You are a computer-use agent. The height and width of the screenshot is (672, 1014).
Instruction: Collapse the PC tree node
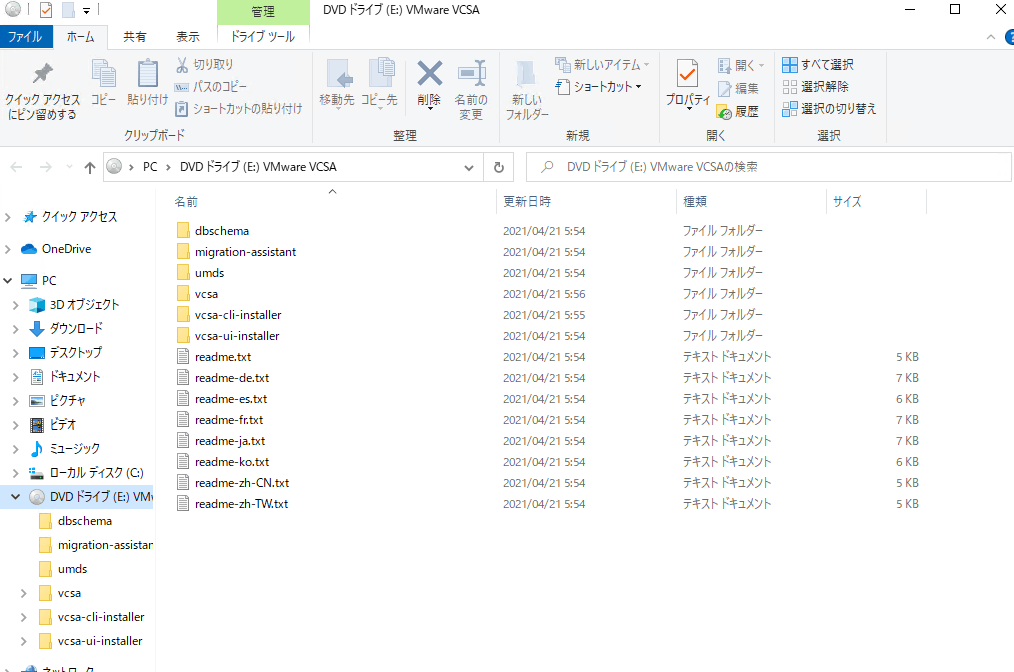(8, 281)
